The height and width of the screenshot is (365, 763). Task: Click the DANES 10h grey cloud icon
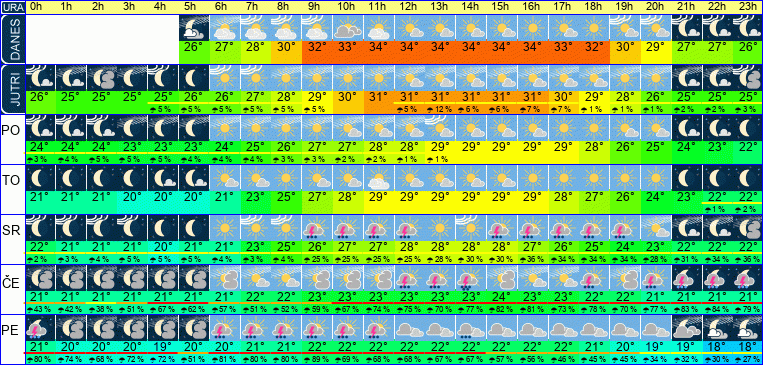[347, 28]
